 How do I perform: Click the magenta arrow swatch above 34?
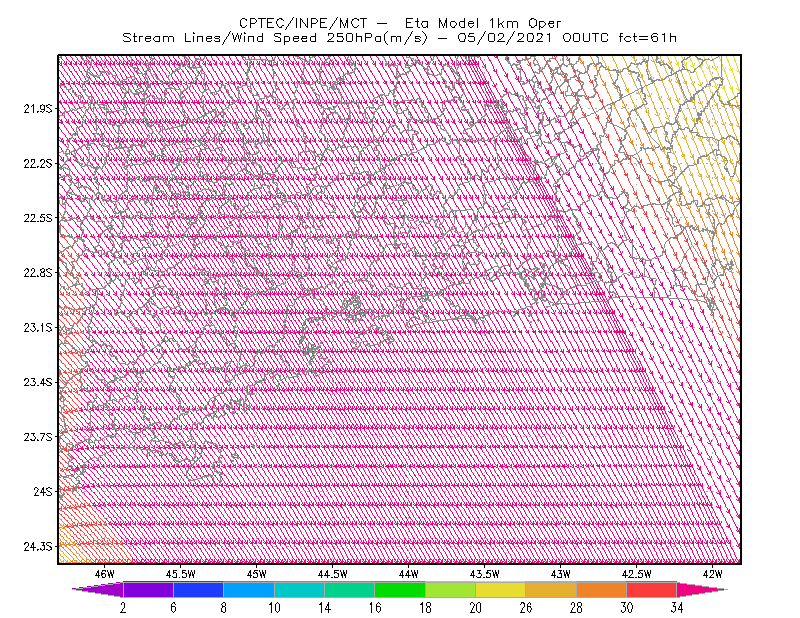(x=702, y=589)
